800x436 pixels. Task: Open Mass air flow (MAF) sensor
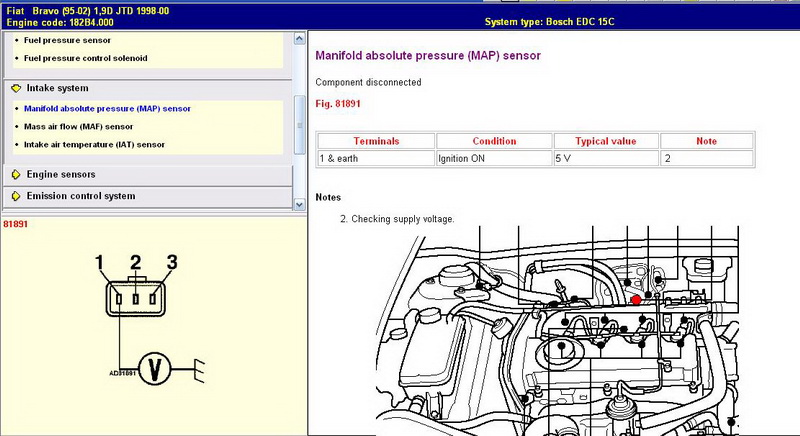[78, 127]
